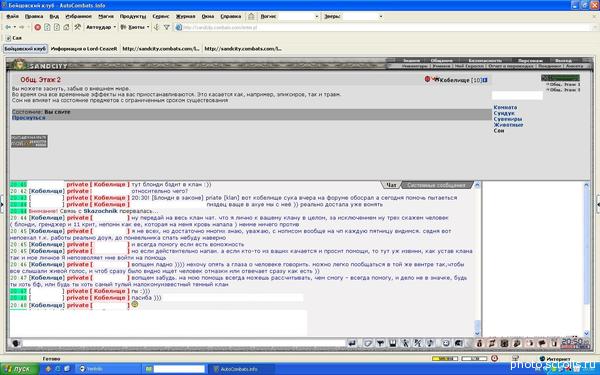
Task: Open the Сундук link
Action: 504,113
